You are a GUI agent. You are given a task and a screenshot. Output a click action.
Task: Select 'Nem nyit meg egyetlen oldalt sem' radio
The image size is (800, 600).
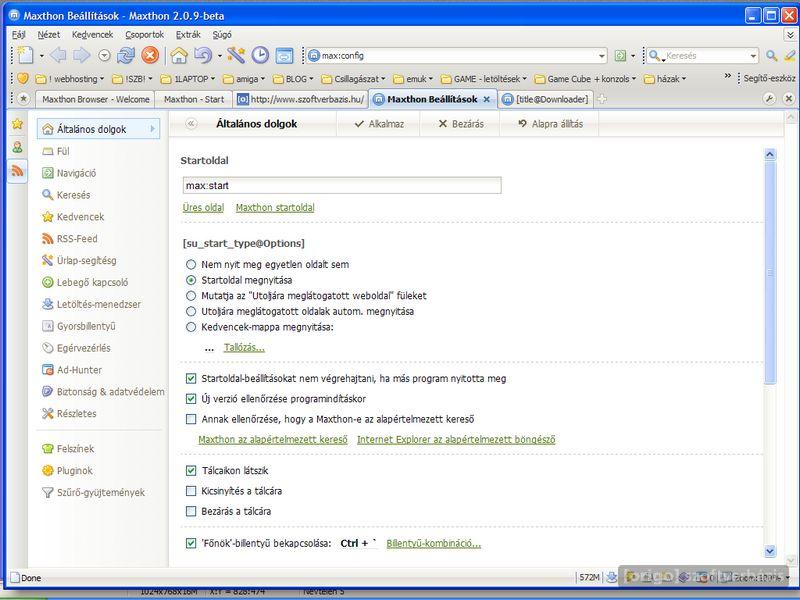[191, 264]
